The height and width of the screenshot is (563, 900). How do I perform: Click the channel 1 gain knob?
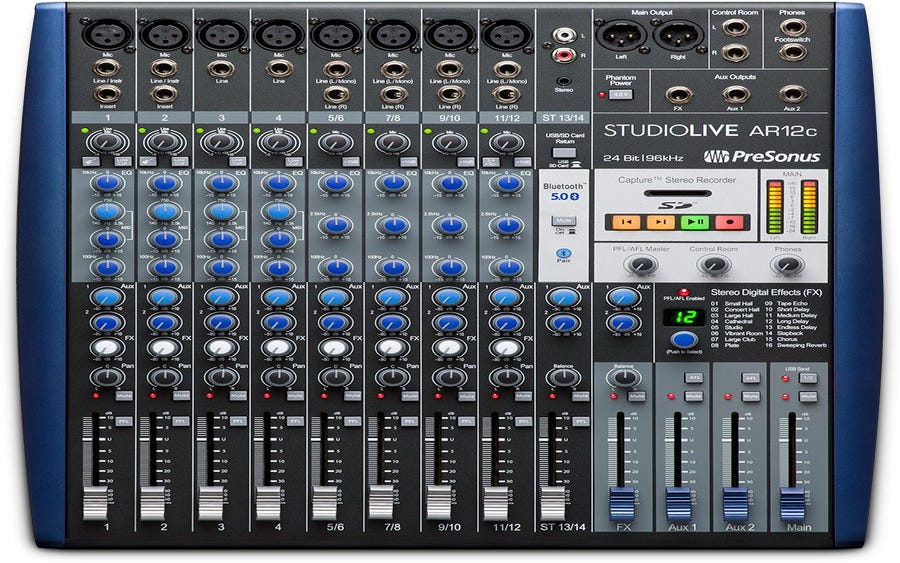[107, 142]
